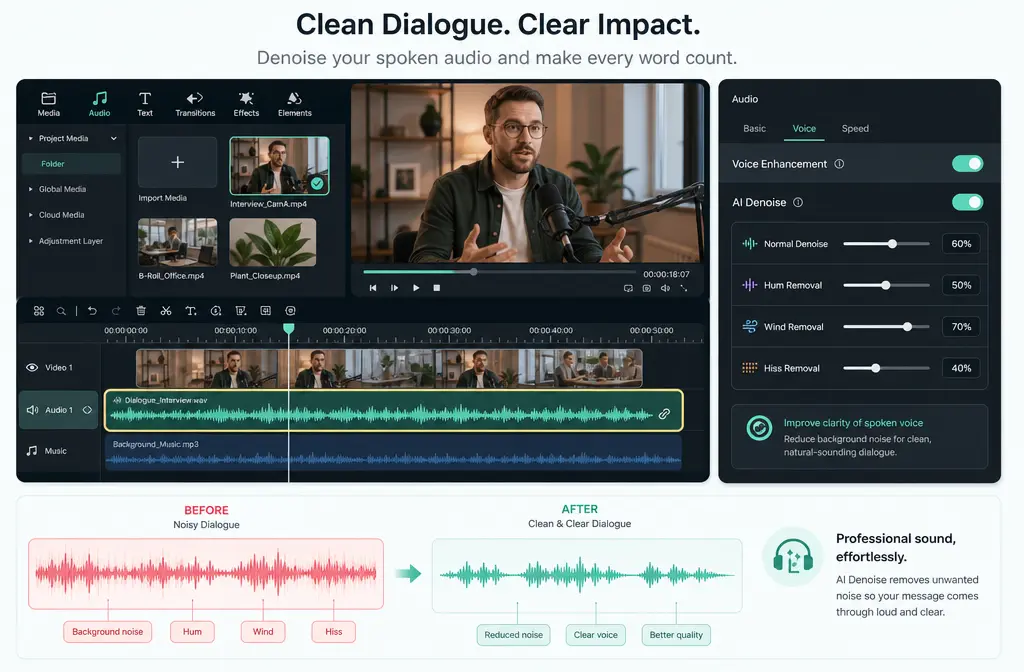Screen dimensions: 1024x672
Task: Hide the Video 1 track eye icon
Action: (x=32, y=368)
